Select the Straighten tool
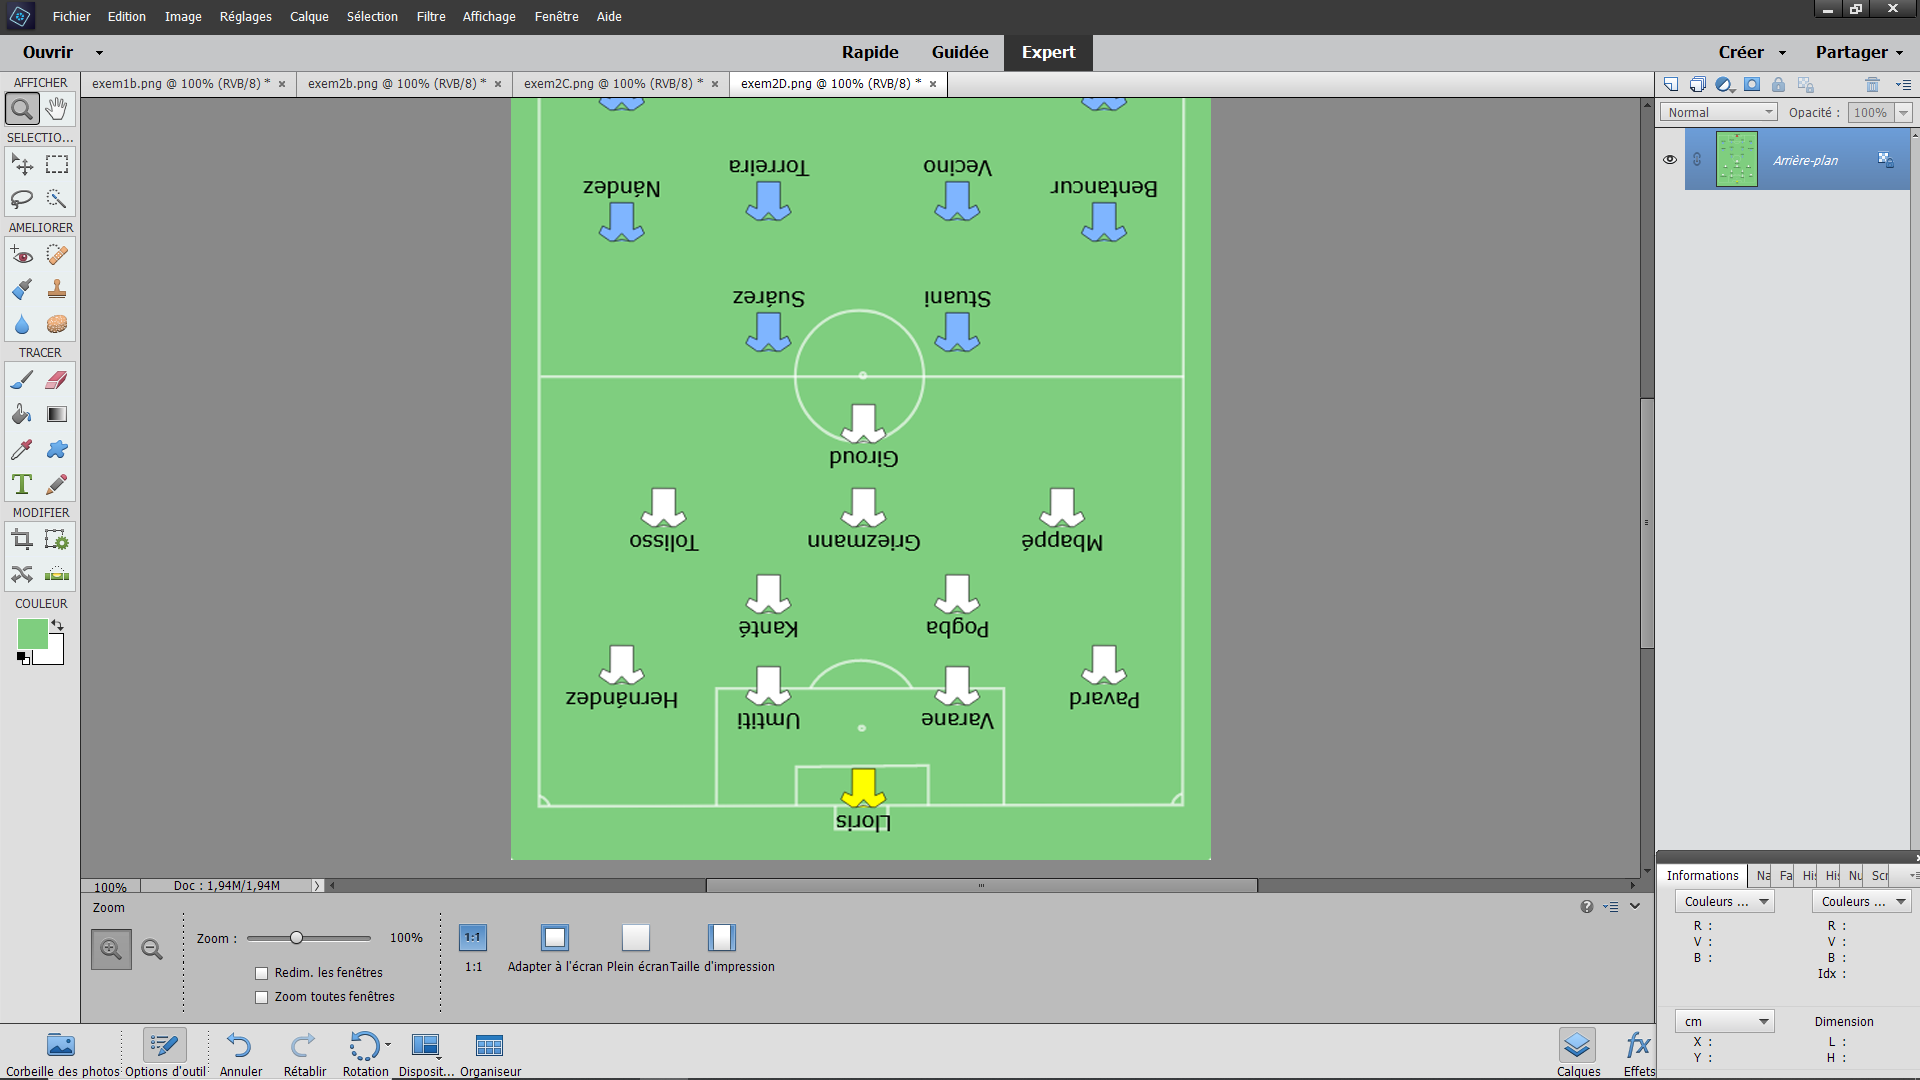Viewport: 1920px width, 1080px height. (x=57, y=574)
